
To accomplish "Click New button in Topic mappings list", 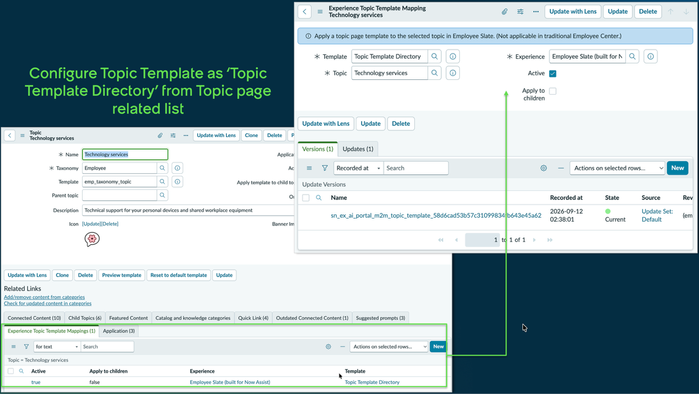I will [438, 346].
